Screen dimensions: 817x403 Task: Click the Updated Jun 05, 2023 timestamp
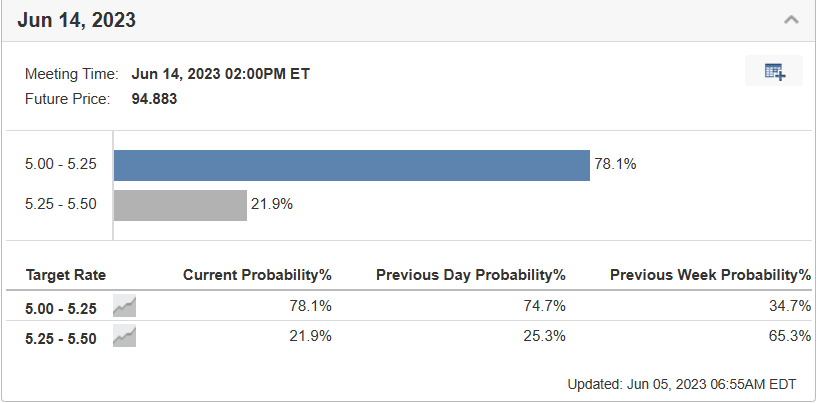tap(682, 385)
